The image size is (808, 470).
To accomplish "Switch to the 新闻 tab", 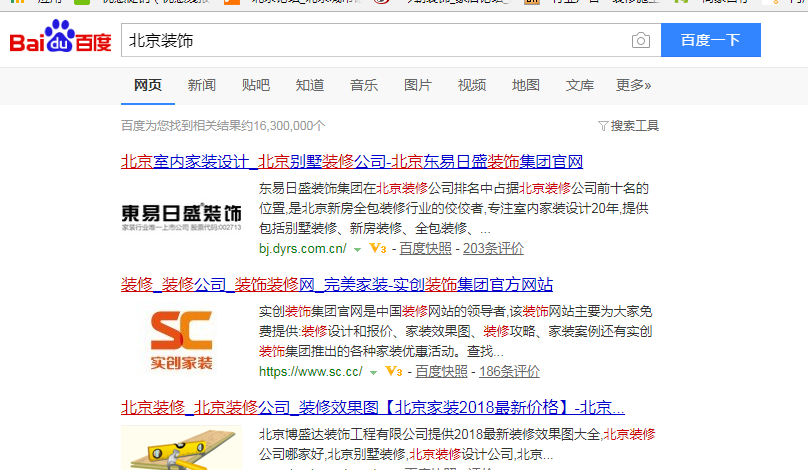I will click(201, 85).
